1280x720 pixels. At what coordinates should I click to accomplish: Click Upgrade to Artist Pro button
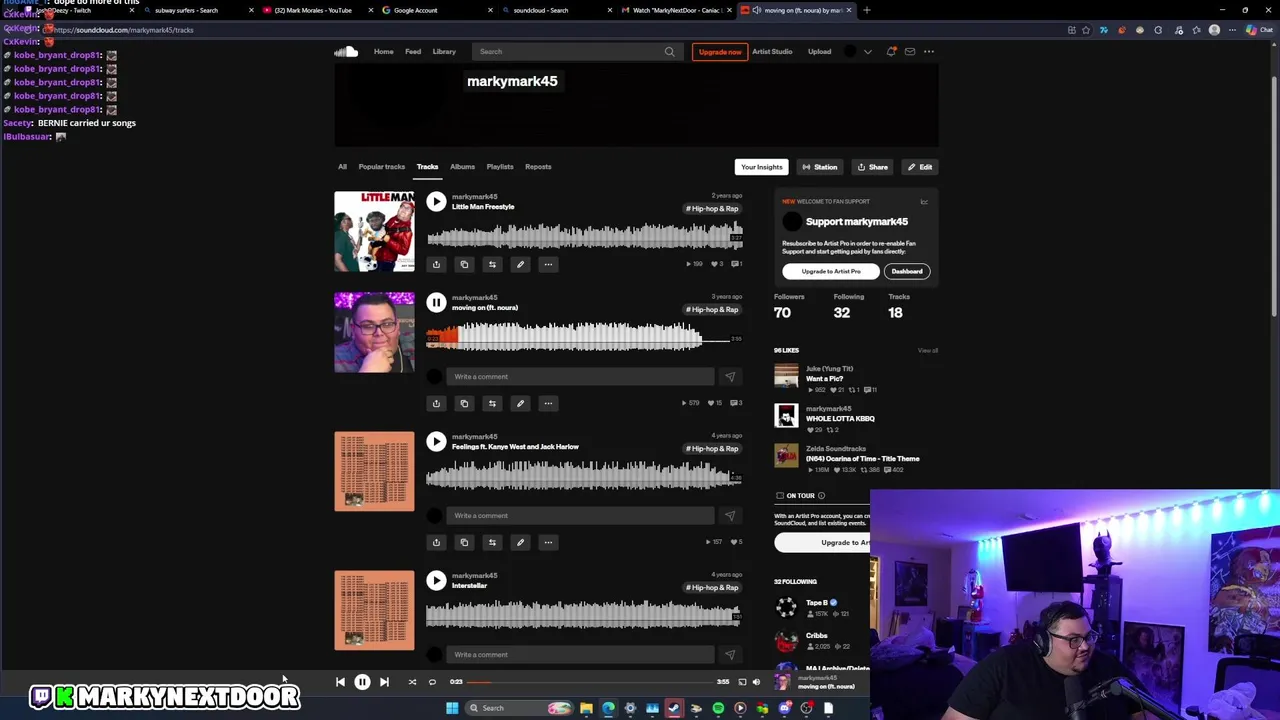(830, 271)
